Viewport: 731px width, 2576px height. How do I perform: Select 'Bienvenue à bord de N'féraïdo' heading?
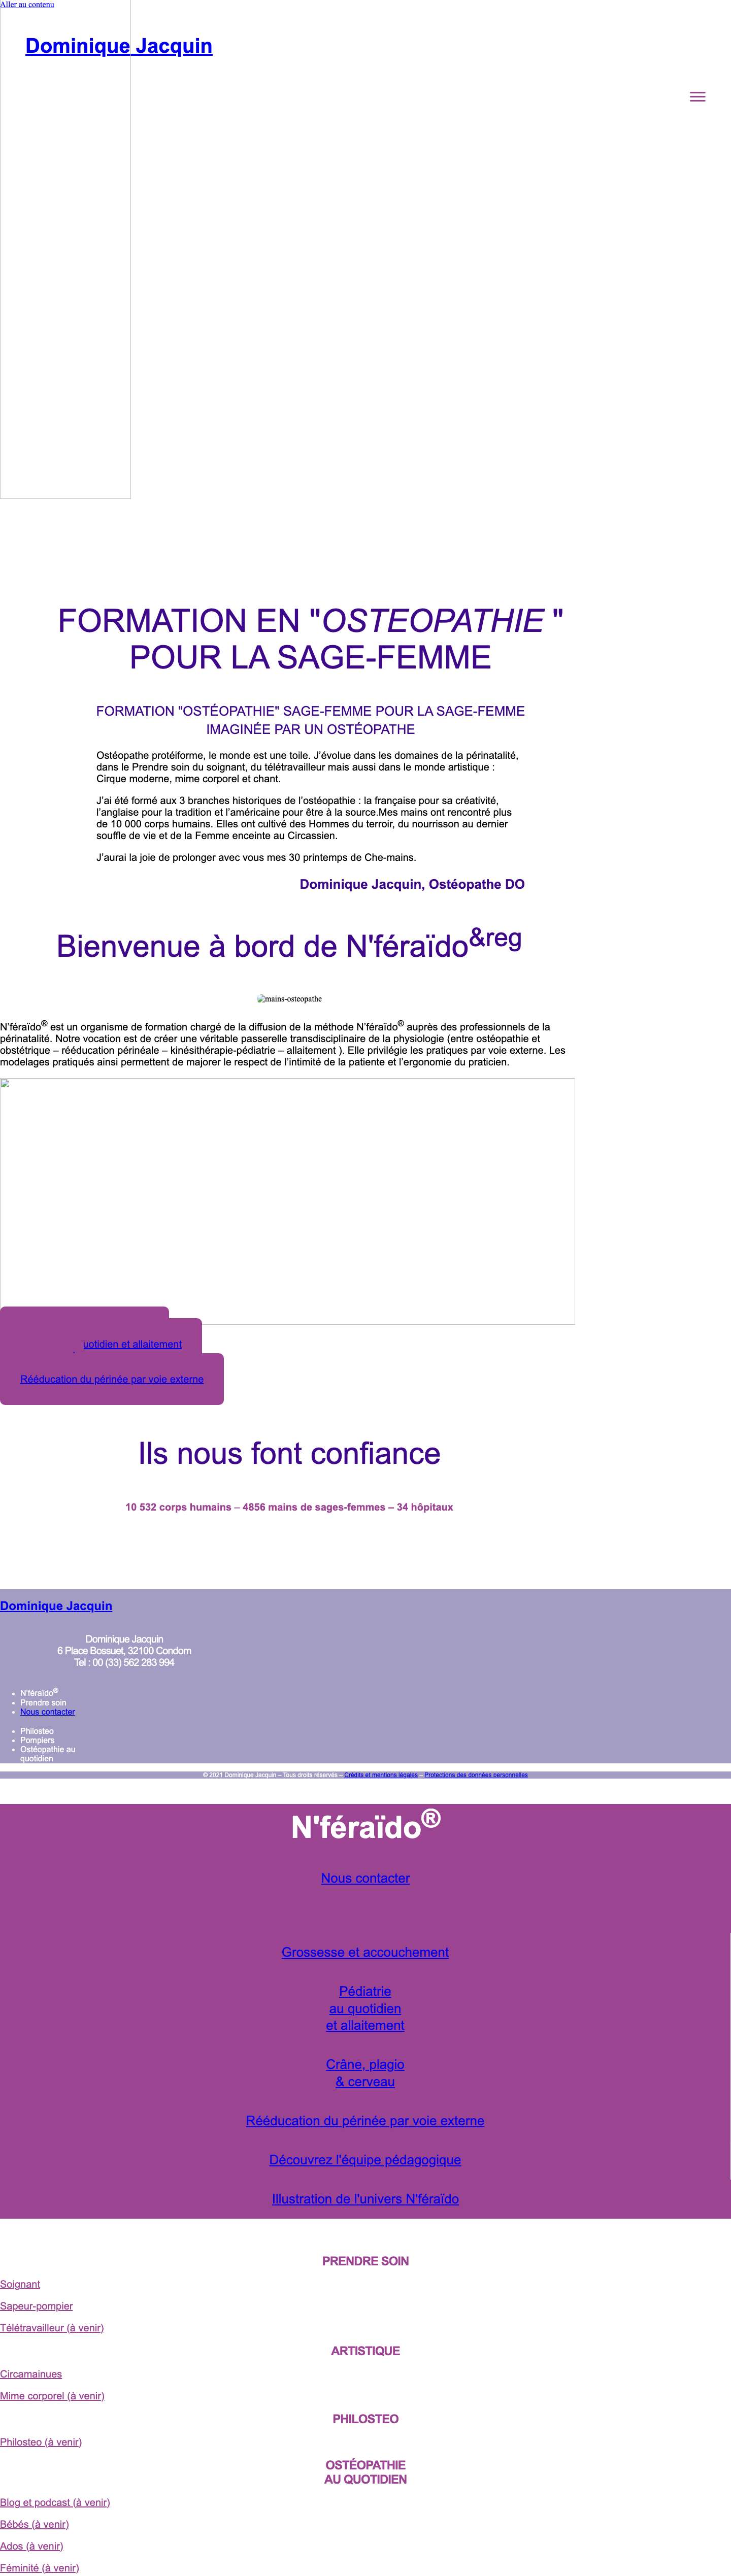coord(289,943)
